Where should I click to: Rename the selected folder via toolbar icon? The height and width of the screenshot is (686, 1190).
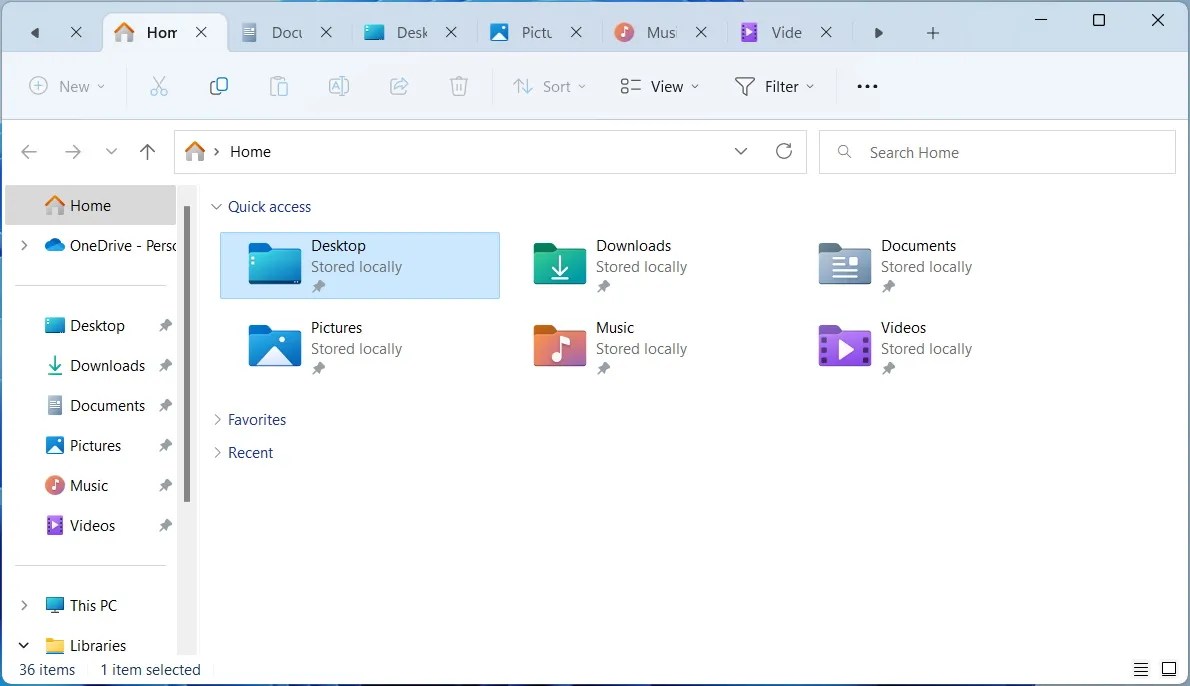pyautogui.click(x=338, y=86)
